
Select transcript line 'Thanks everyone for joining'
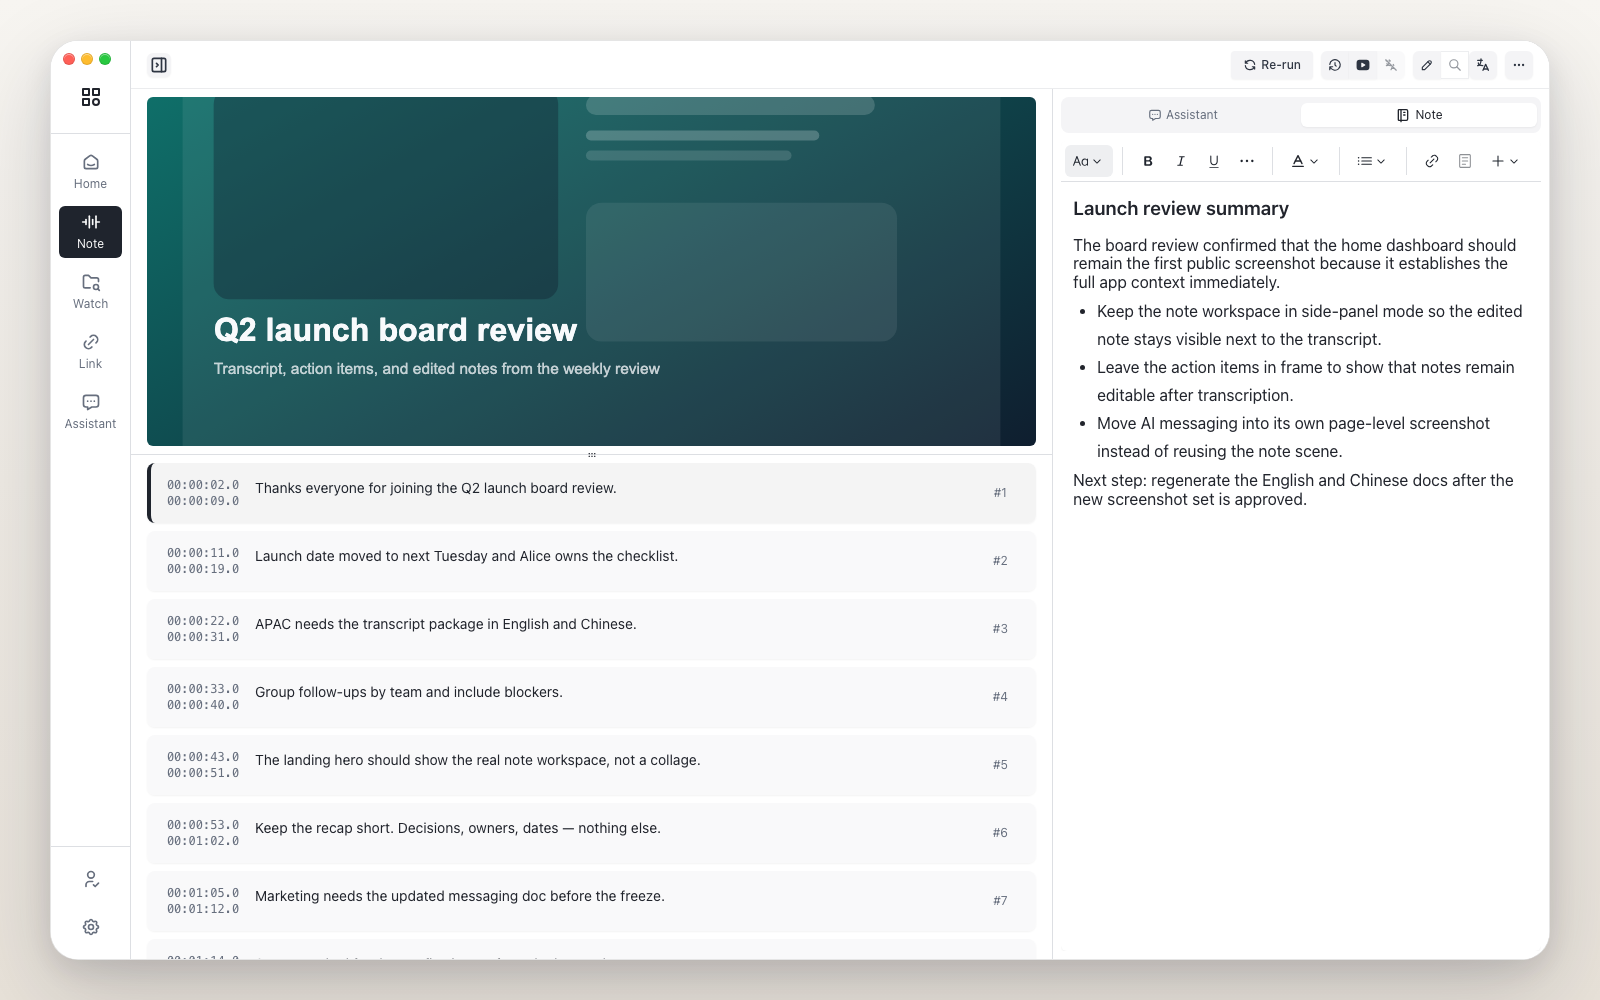(x=592, y=493)
